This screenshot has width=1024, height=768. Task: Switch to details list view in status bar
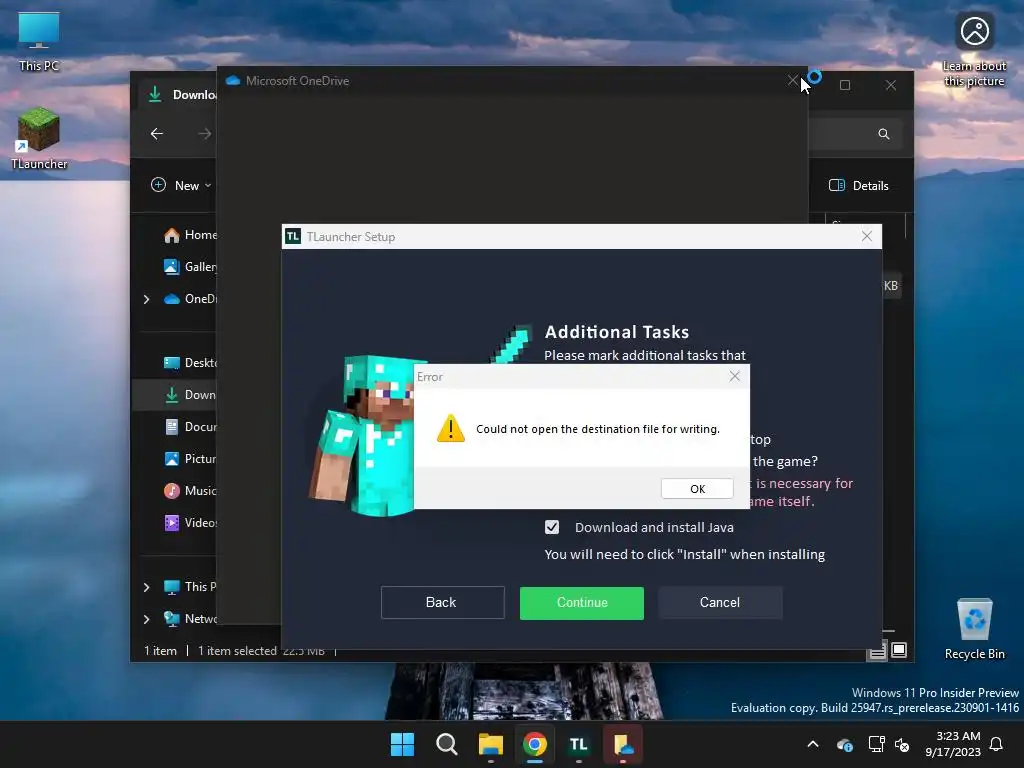point(878,650)
